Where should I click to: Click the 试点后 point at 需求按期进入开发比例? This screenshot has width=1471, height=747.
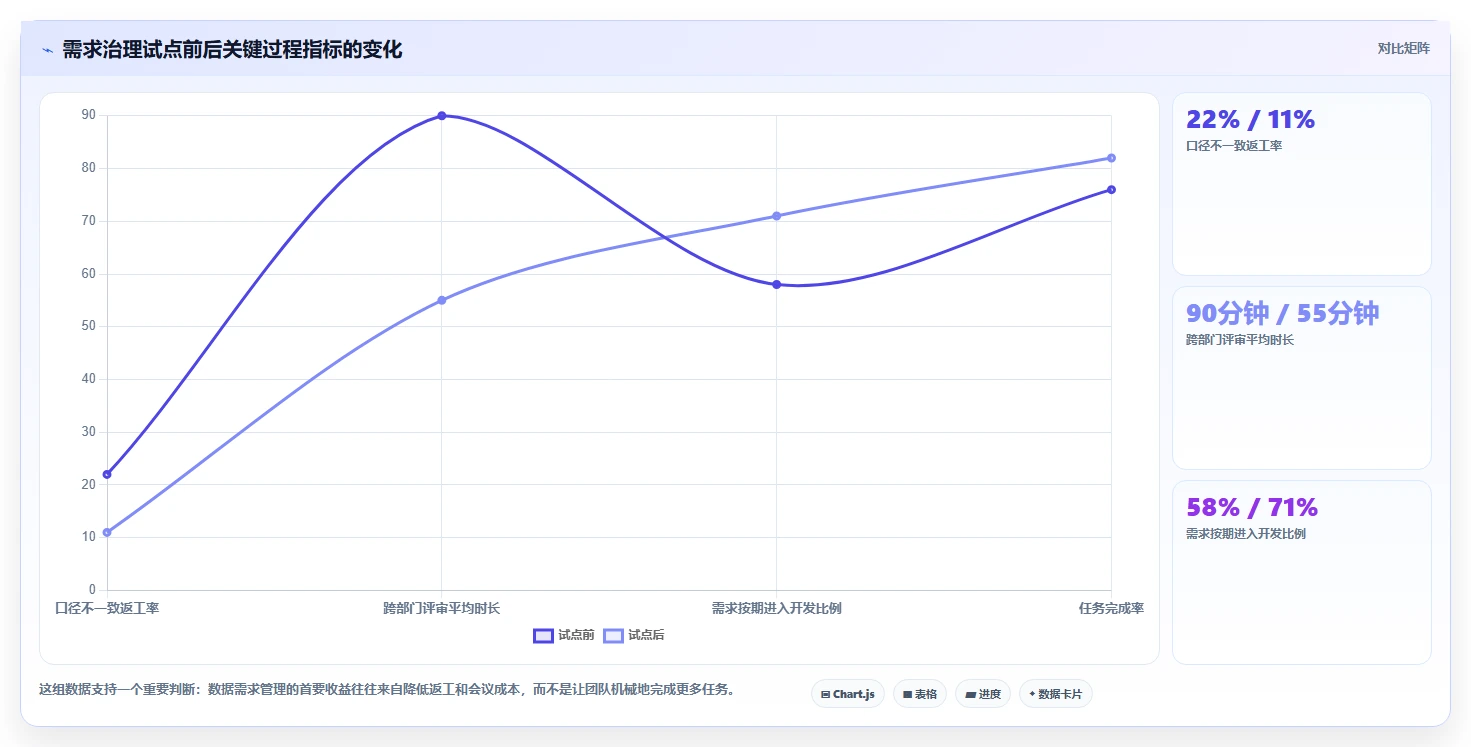point(776,216)
